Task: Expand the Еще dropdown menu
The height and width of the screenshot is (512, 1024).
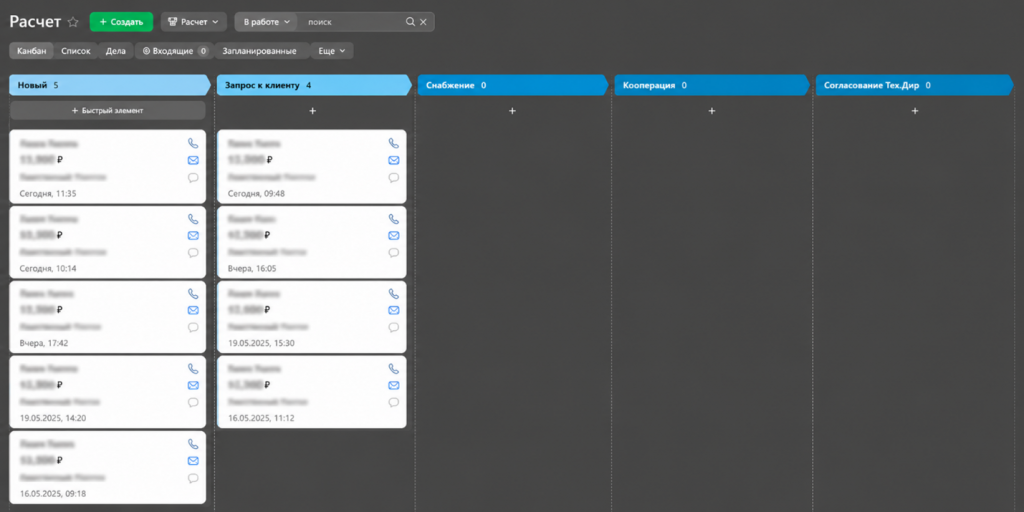Action: pos(332,51)
